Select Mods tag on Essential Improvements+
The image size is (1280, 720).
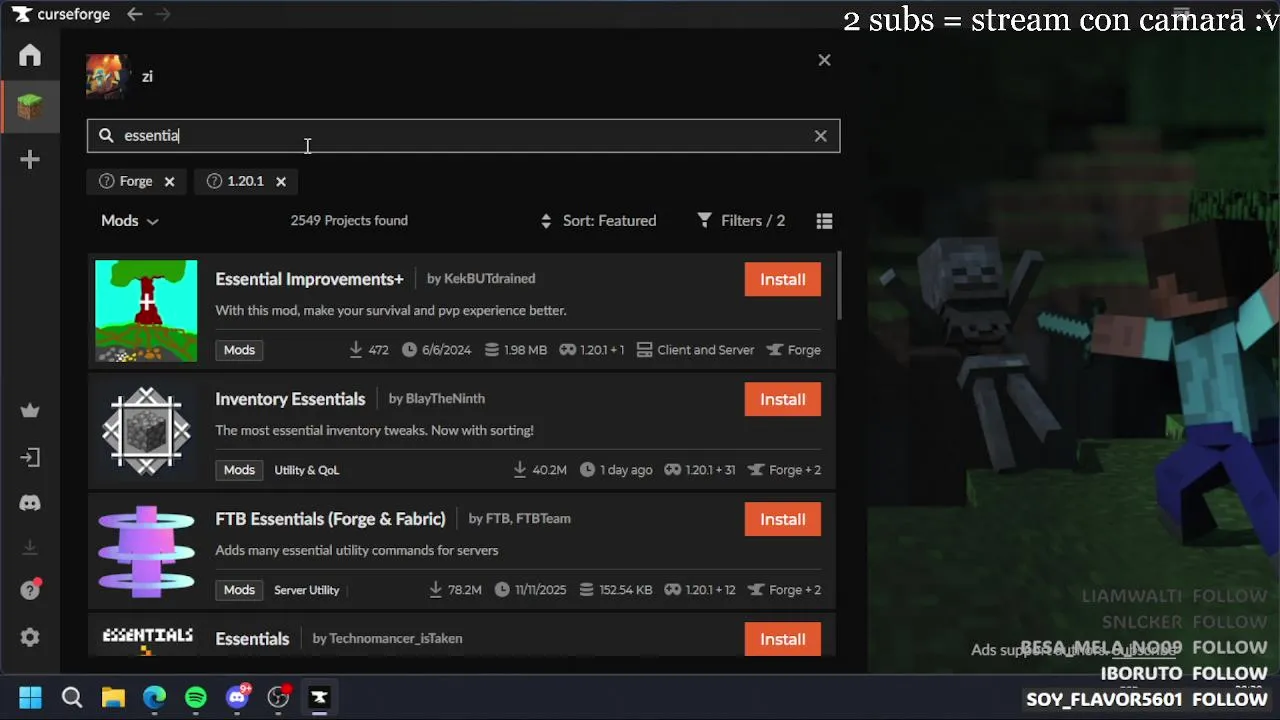click(x=239, y=350)
